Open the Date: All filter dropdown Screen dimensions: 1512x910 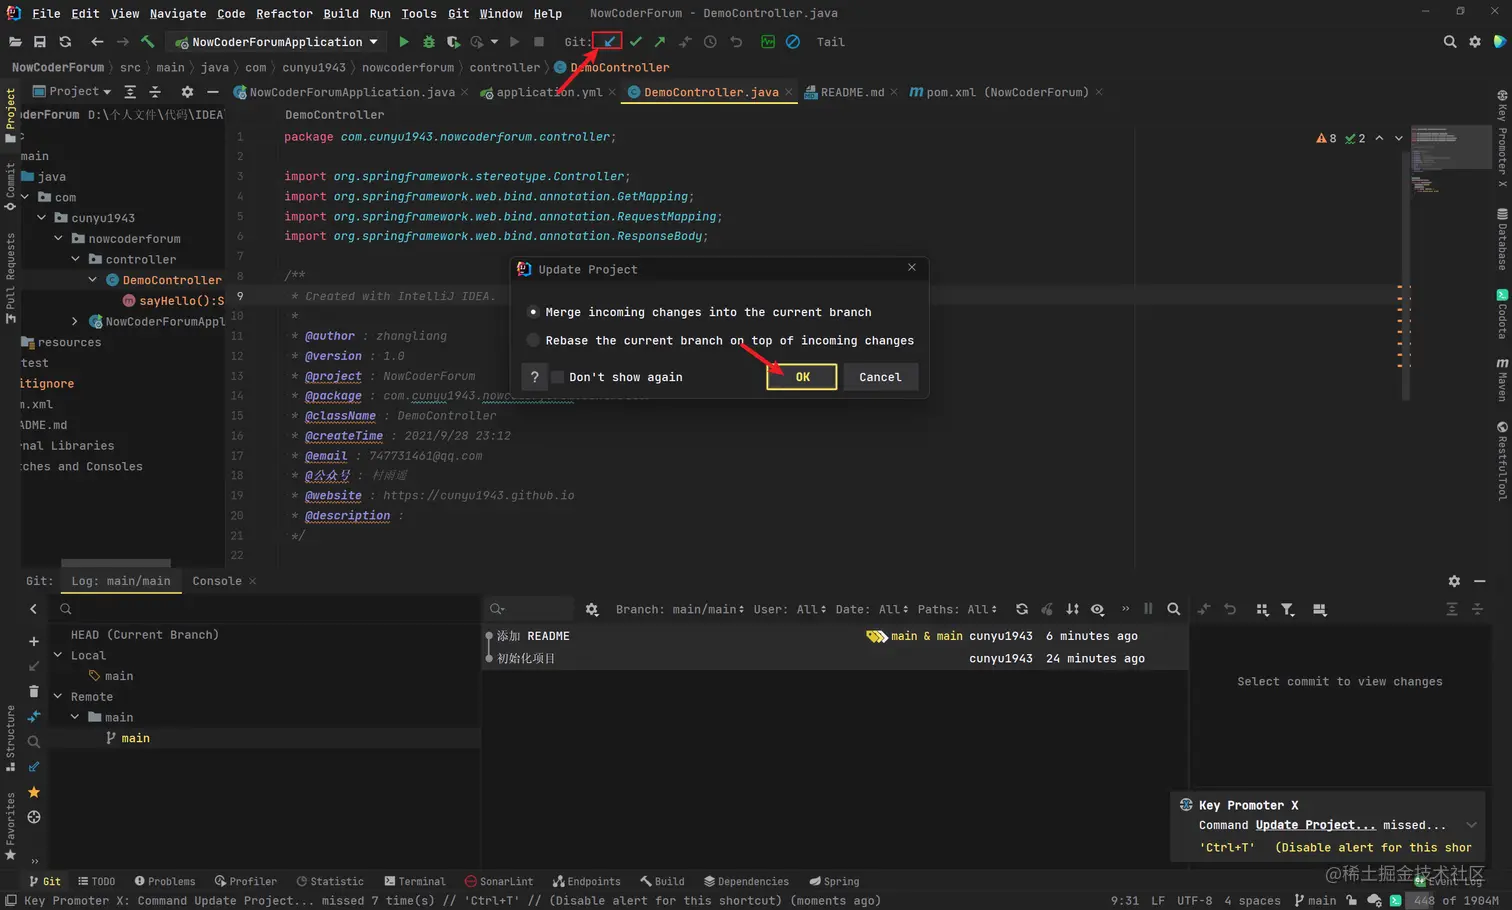[872, 609]
